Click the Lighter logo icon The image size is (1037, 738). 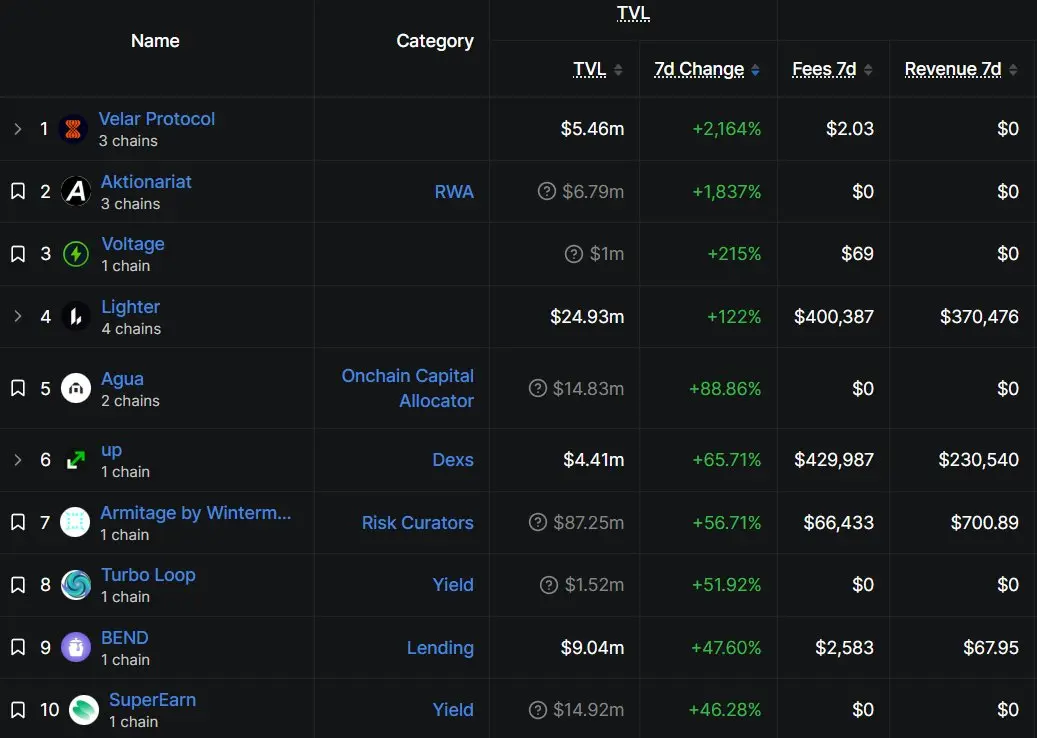[76, 316]
